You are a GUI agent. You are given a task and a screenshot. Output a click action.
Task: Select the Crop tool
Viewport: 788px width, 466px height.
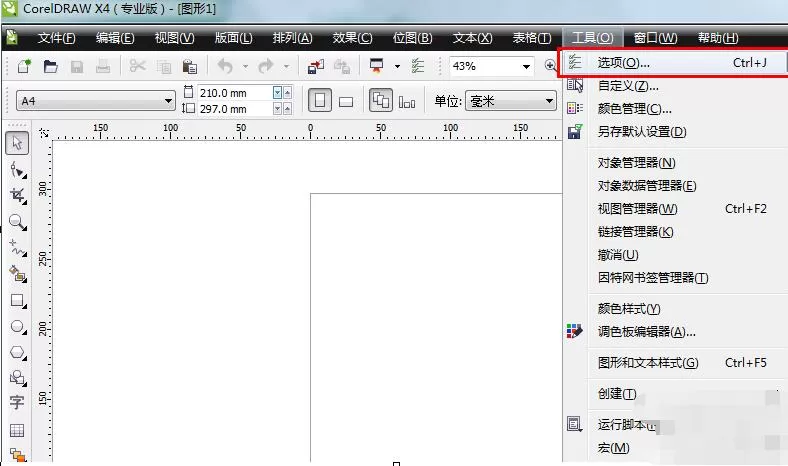[x=18, y=195]
